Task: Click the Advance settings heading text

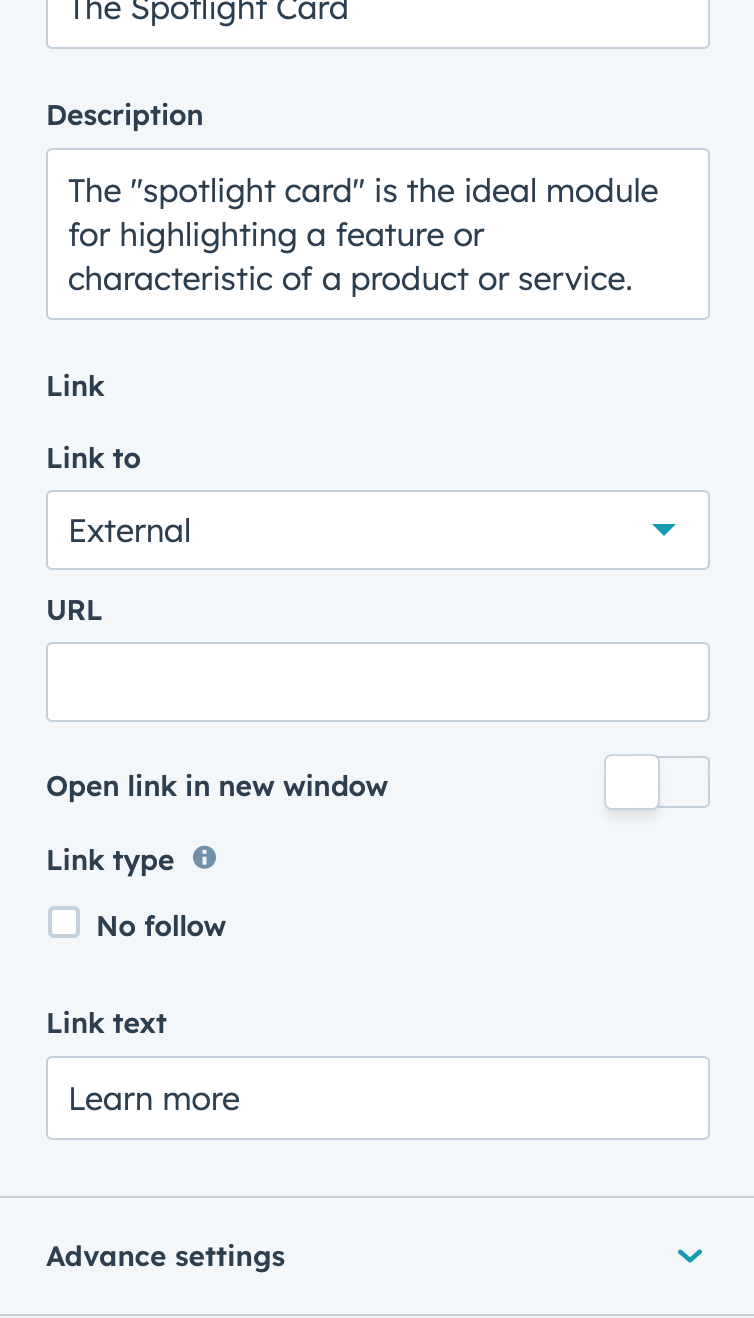Action: [x=166, y=1256]
